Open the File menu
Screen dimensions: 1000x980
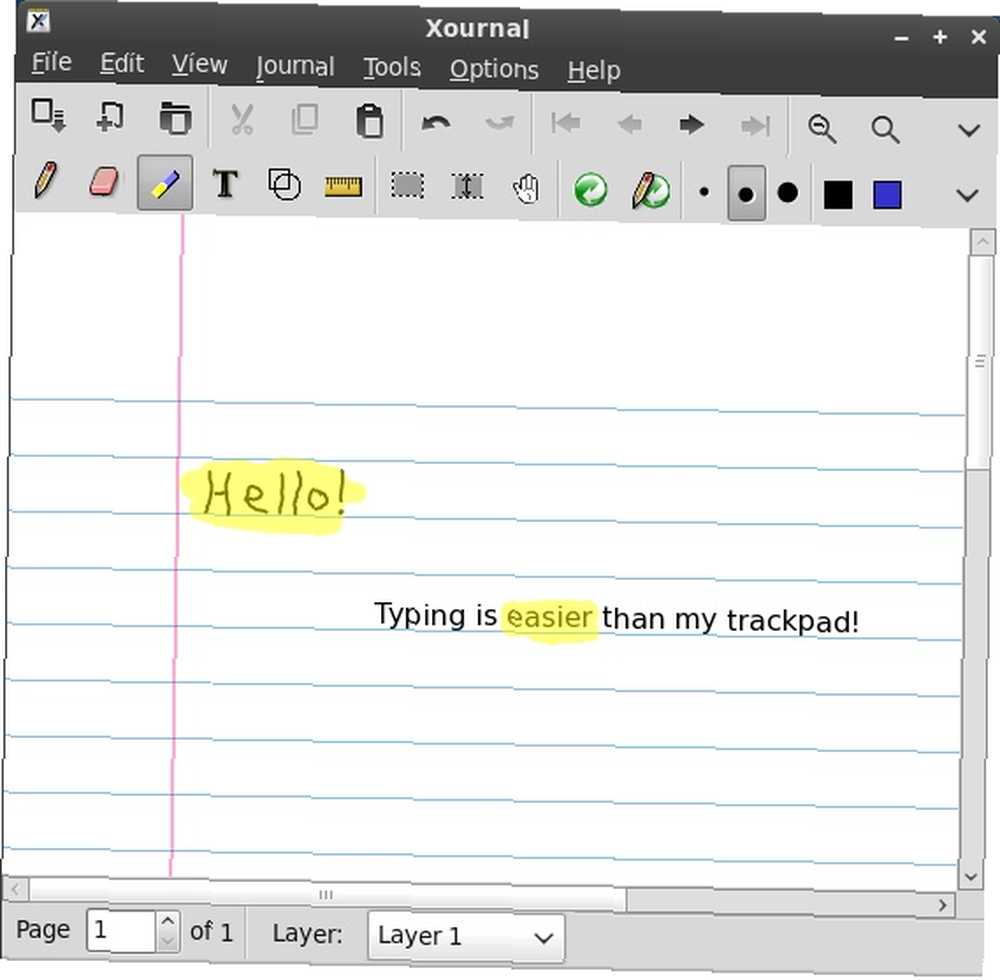52,62
